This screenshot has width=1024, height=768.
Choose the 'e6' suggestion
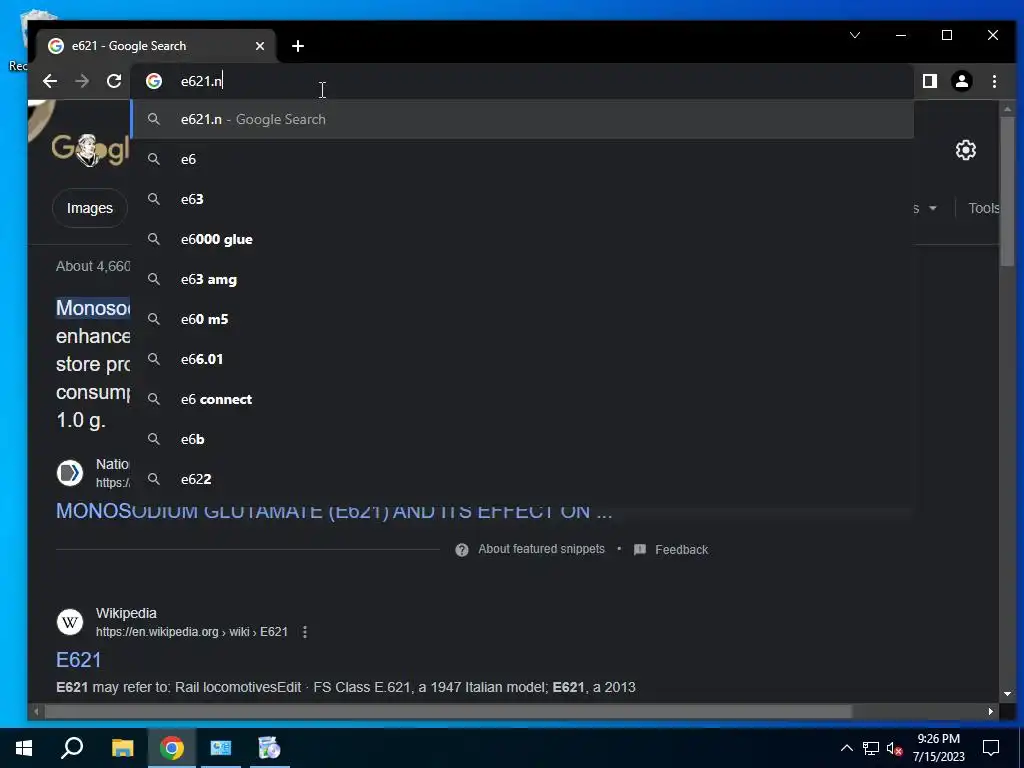pyautogui.click(x=522, y=159)
